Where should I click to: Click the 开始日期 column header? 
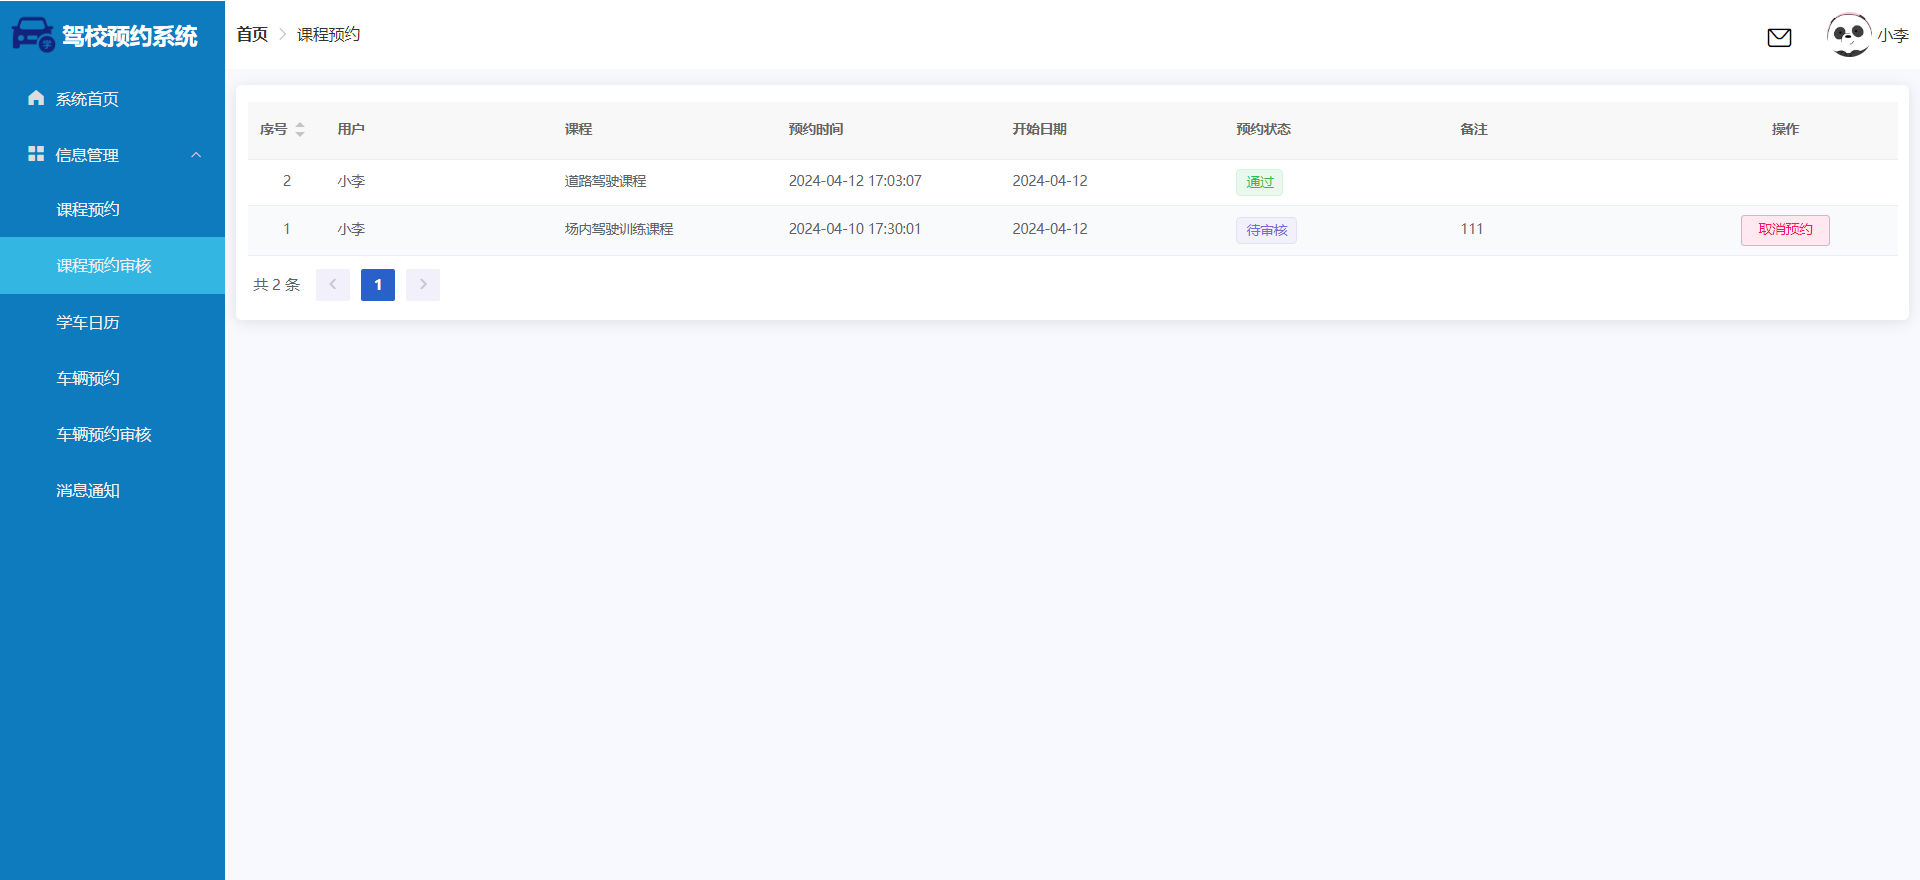pos(1039,129)
